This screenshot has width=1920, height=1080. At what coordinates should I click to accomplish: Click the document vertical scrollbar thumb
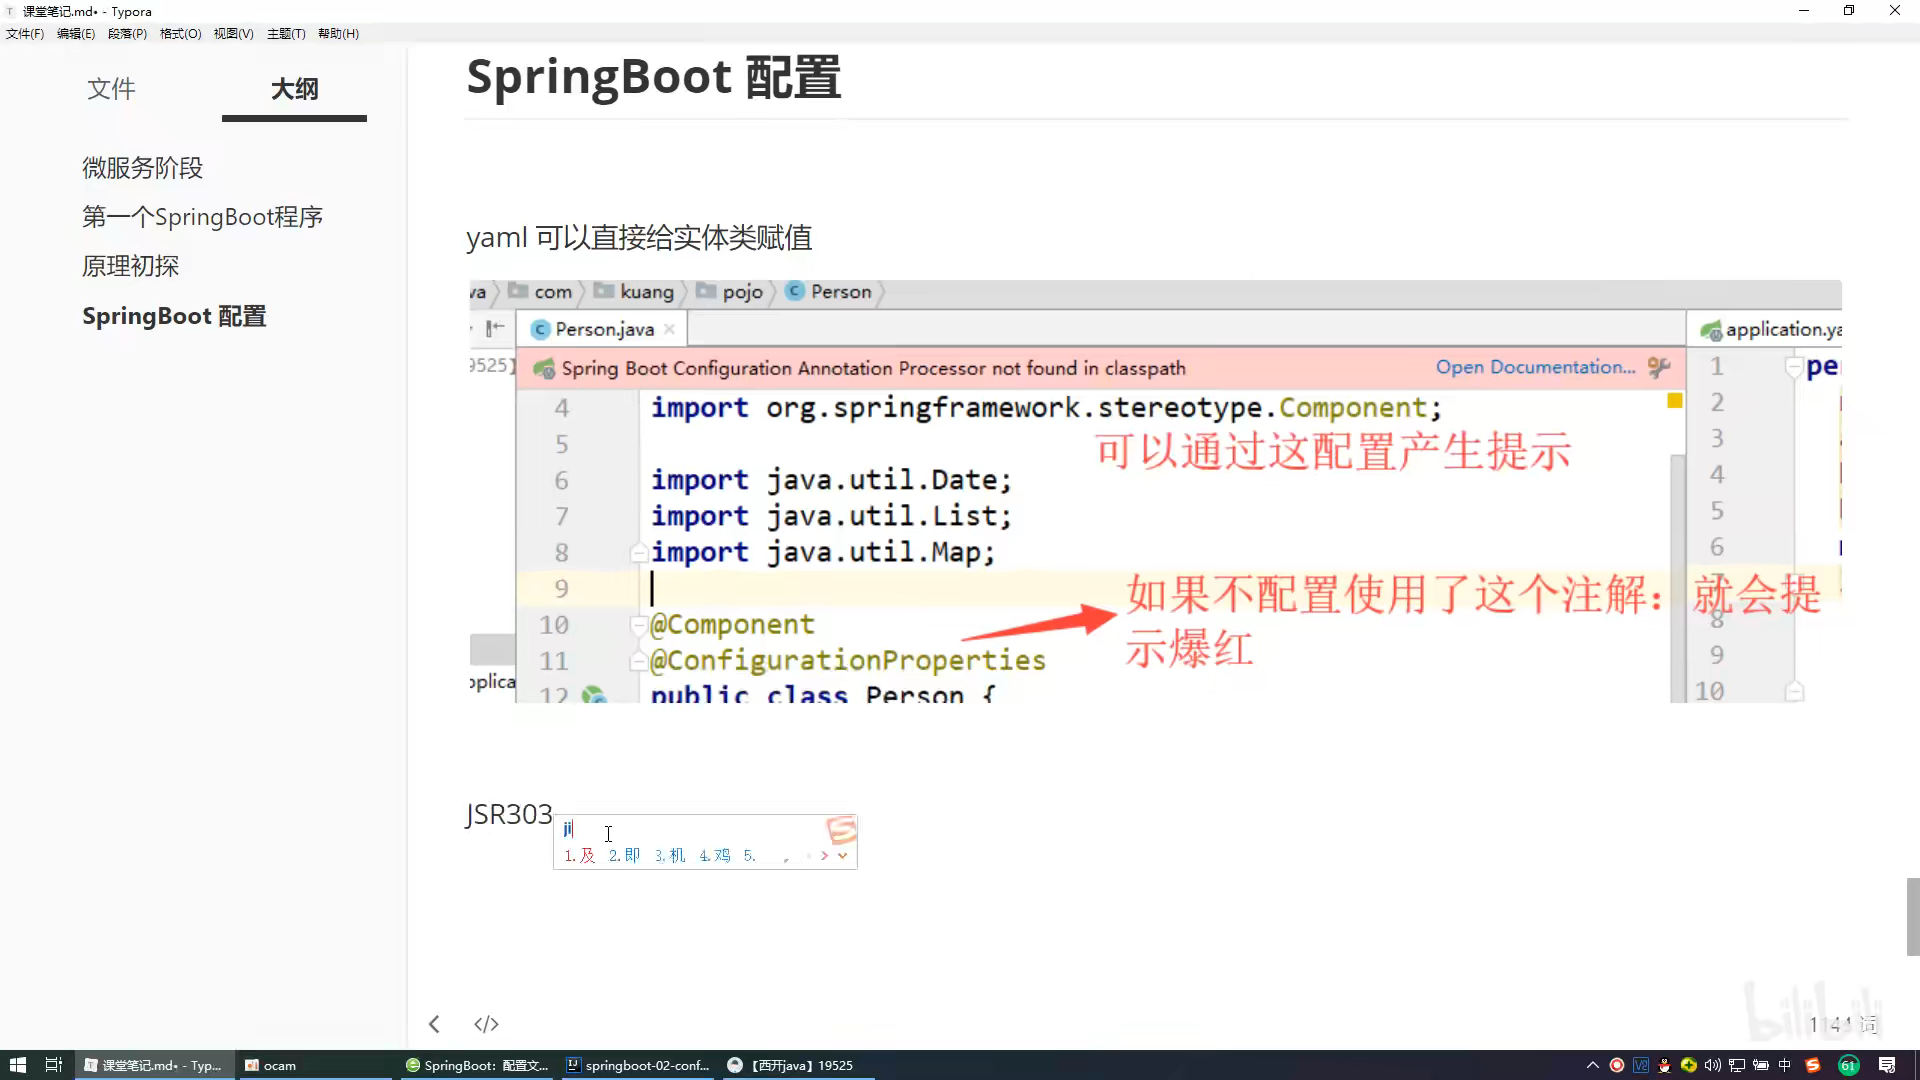pyautogui.click(x=1912, y=916)
